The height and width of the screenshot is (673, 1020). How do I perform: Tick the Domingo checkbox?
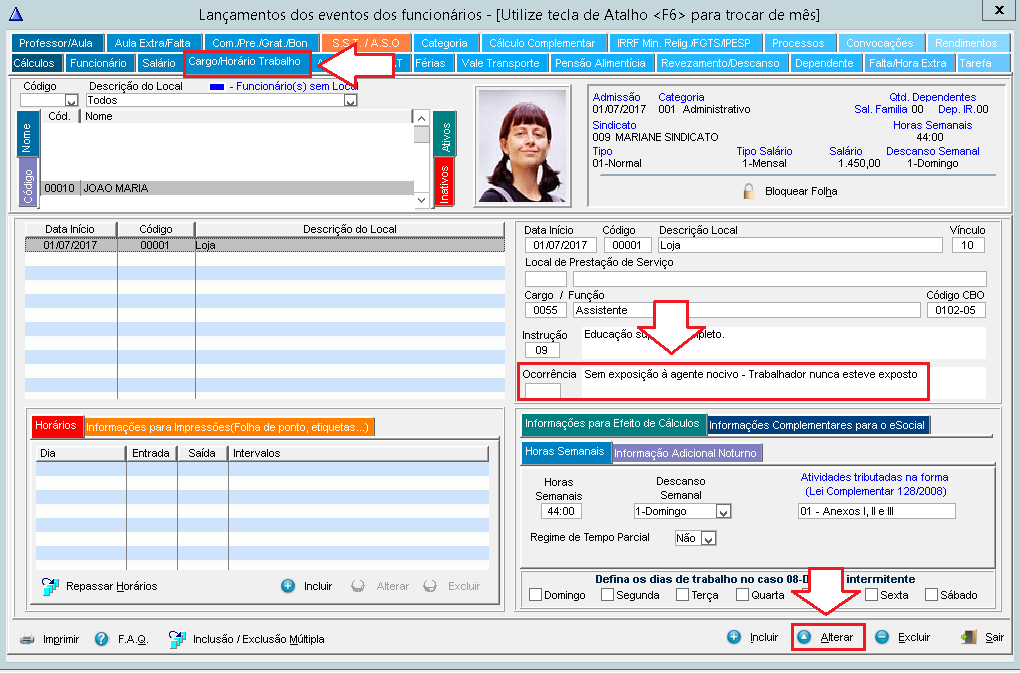point(535,594)
